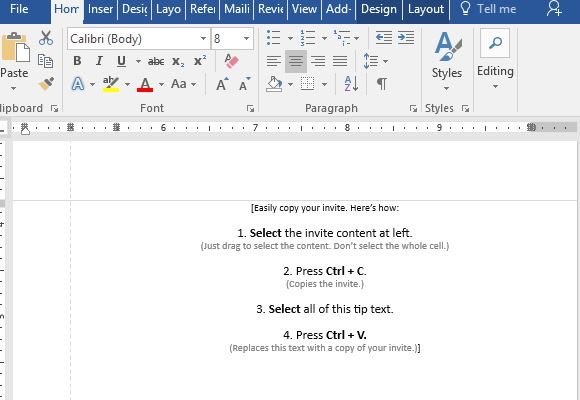Image resolution: width=580 pixels, height=400 pixels.
Task: Switch to the References tab
Action: [203, 9]
